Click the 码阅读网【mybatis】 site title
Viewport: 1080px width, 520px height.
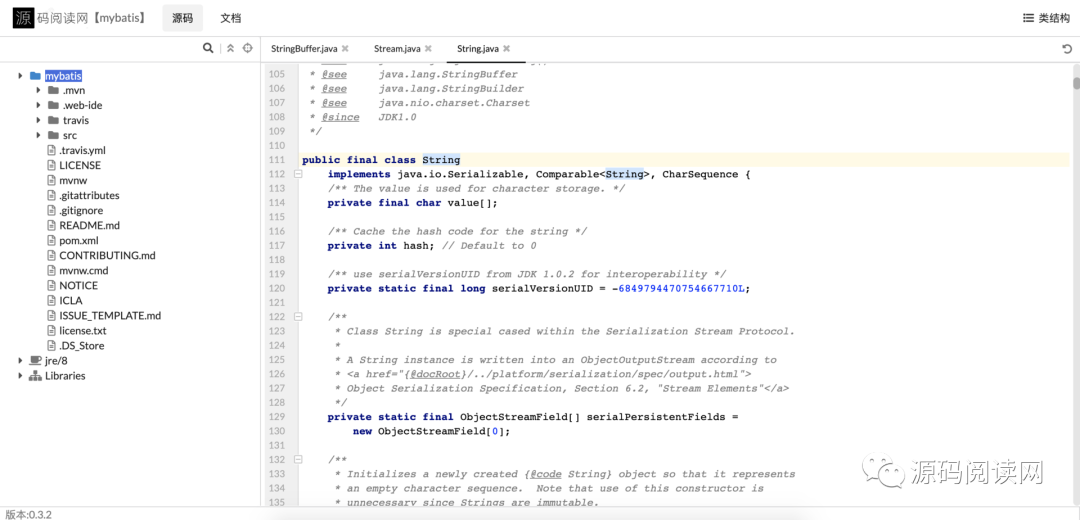(92, 18)
